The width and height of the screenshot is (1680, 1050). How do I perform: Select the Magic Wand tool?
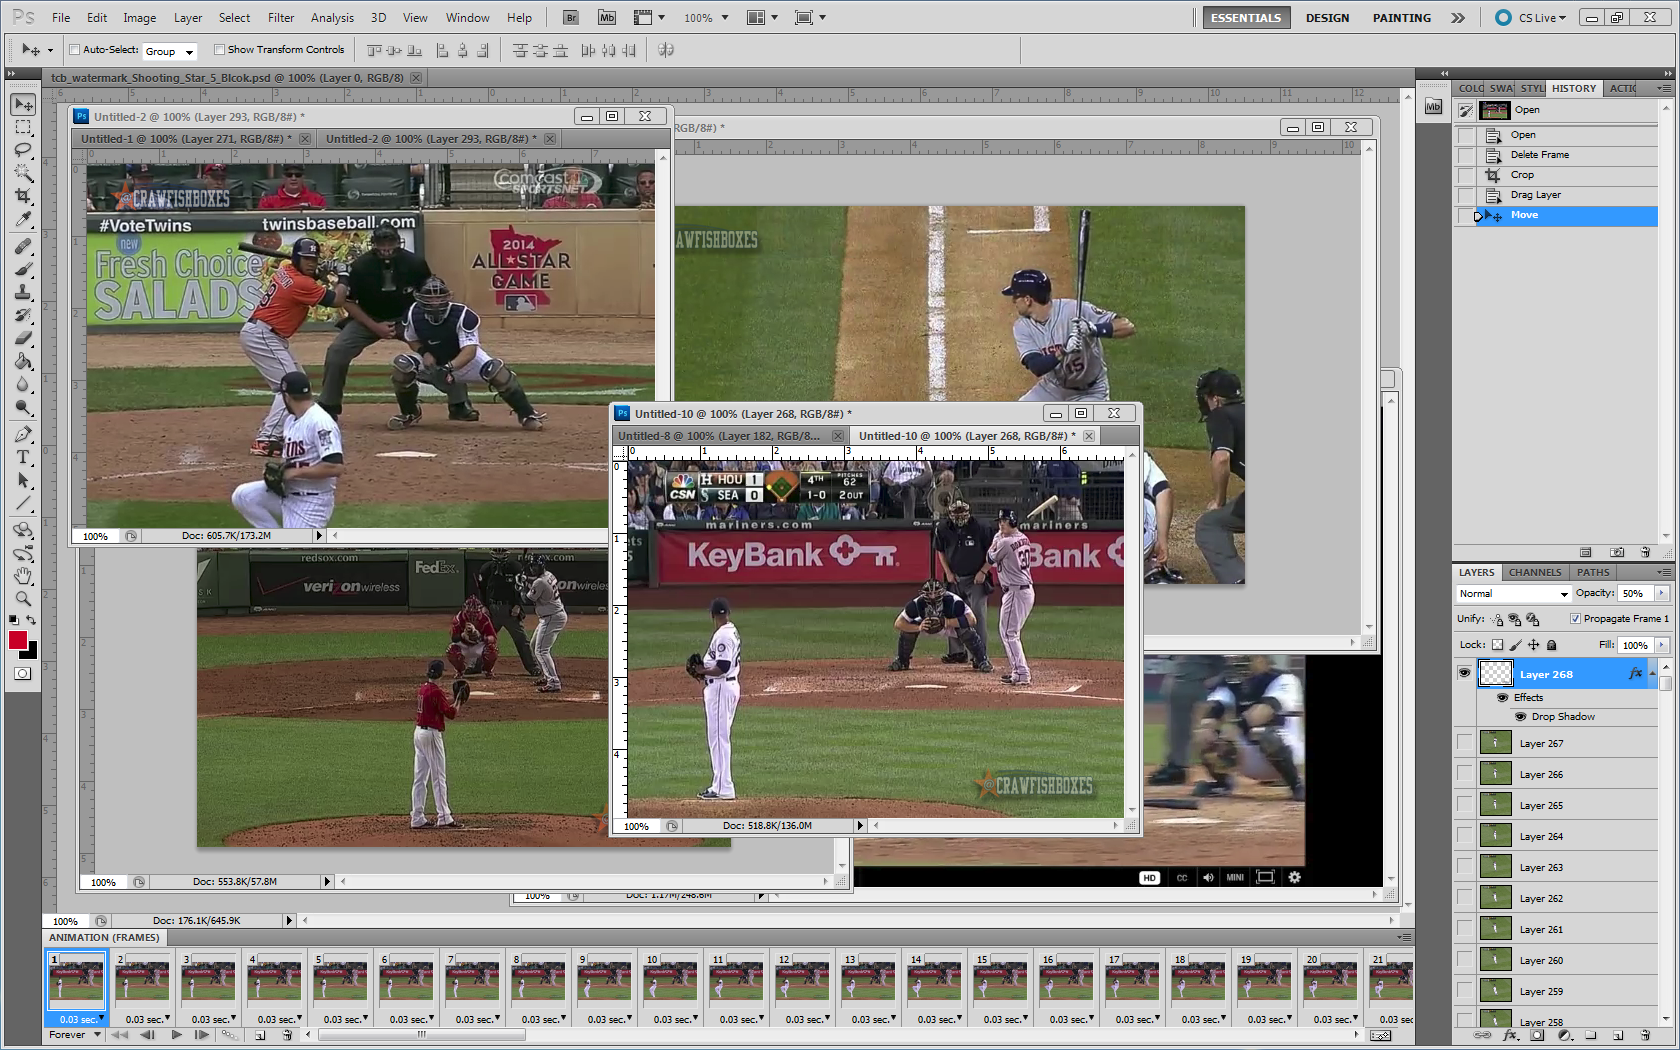click(24, 173)
